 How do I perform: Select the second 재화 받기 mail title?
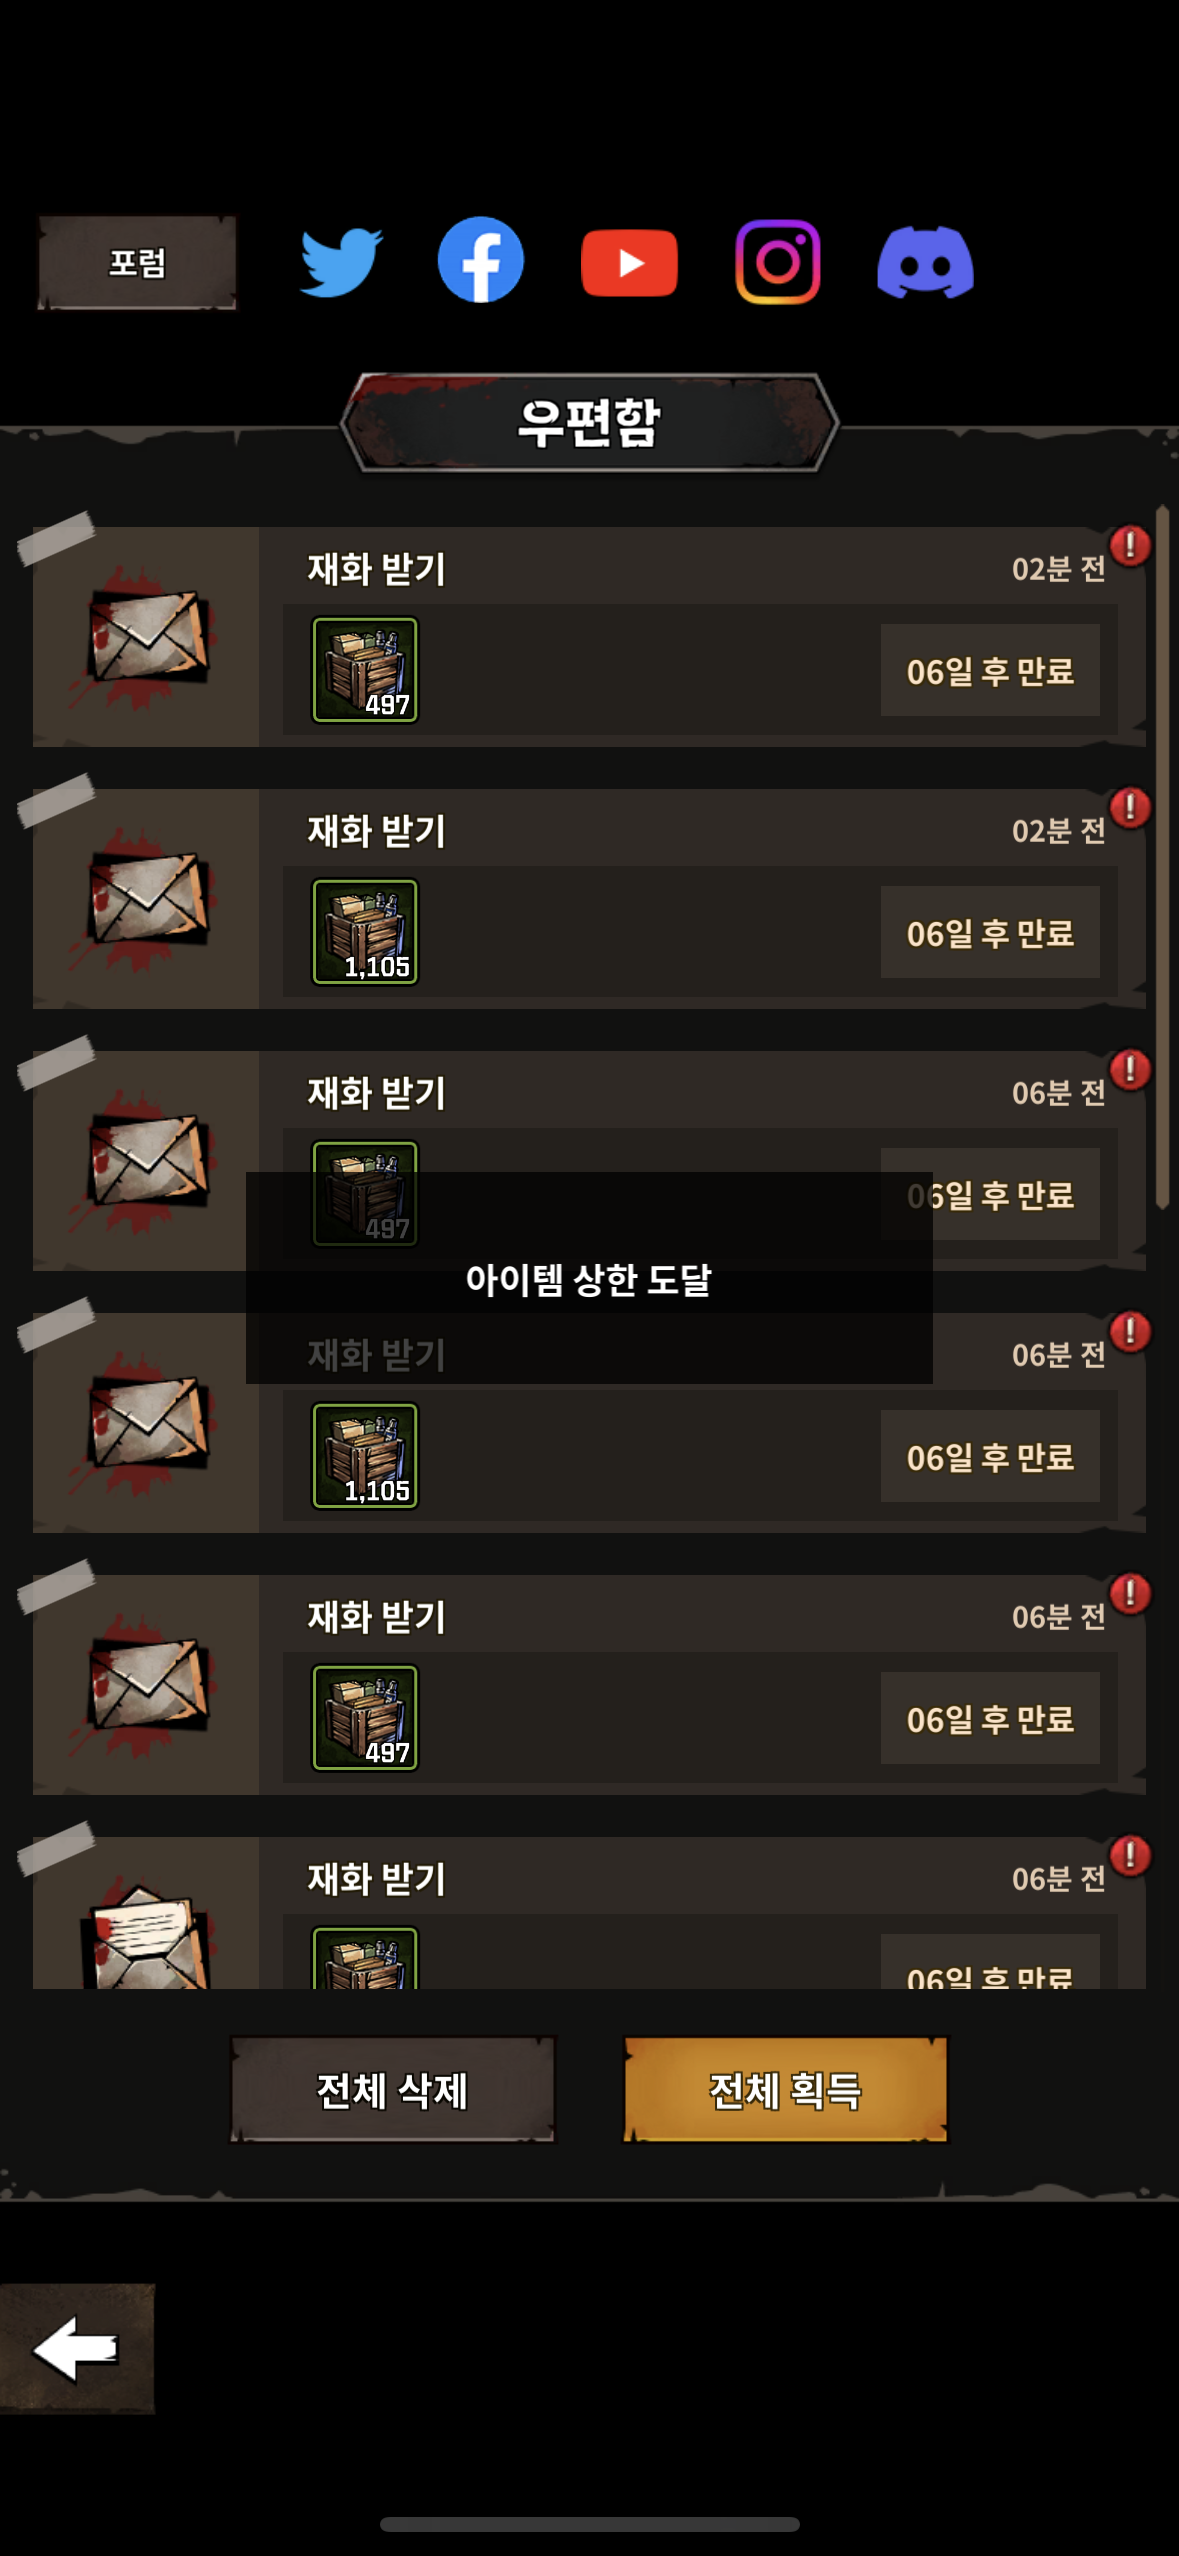pyautogui.click(x=377, y=831)
